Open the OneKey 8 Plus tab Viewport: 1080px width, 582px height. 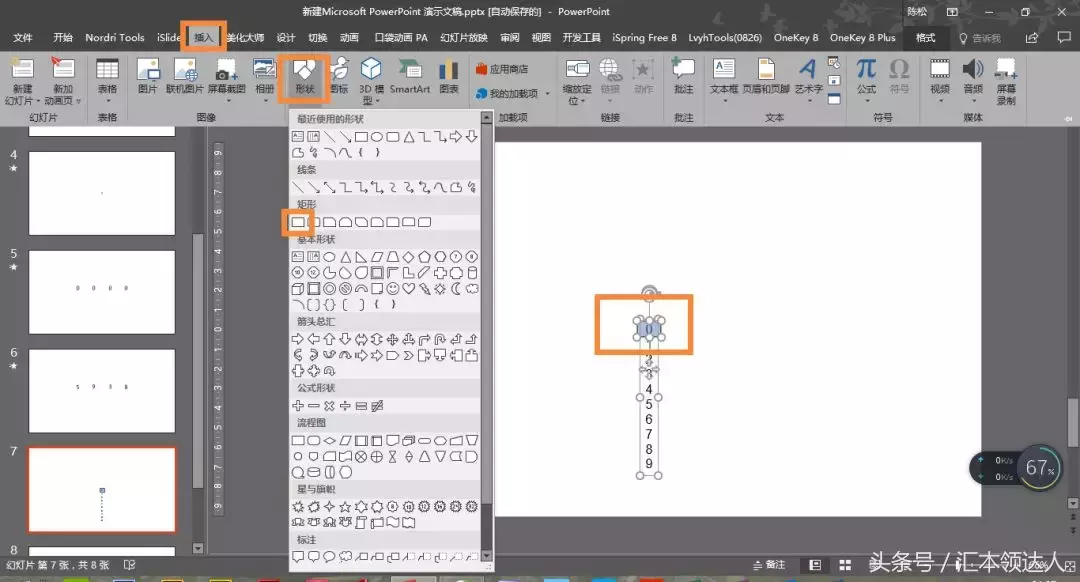862,38
